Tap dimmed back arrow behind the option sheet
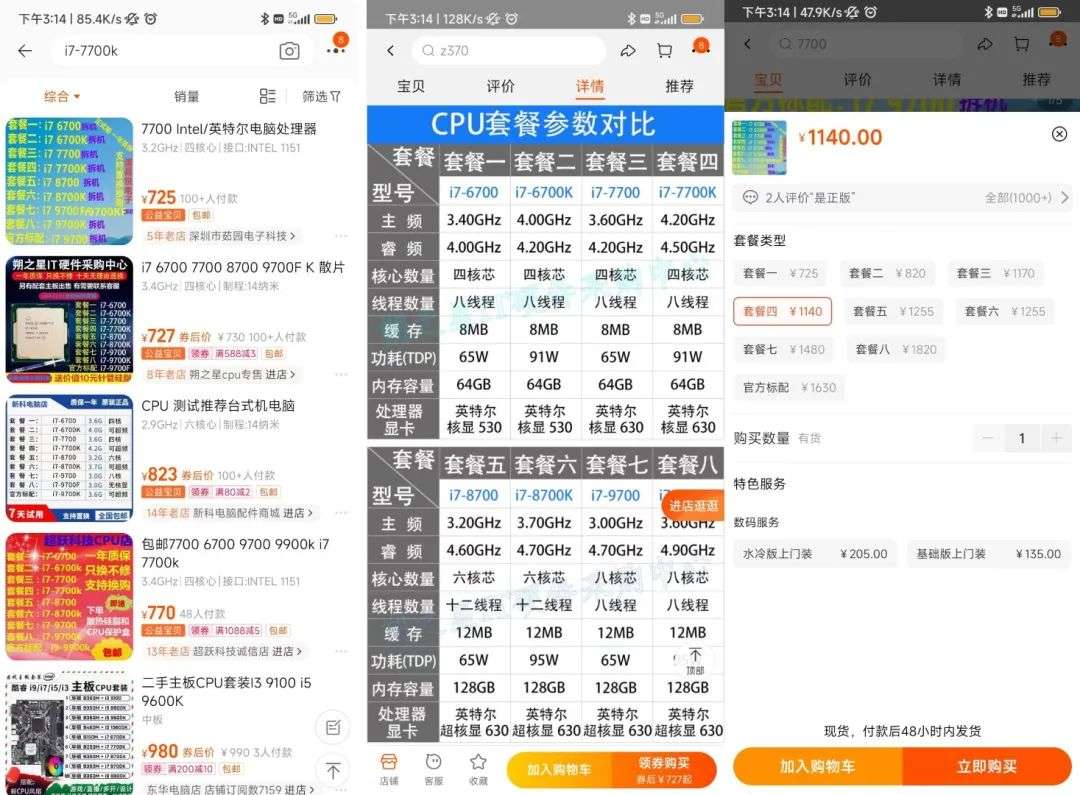1080x795 pixels. click(x=748, y=44)
